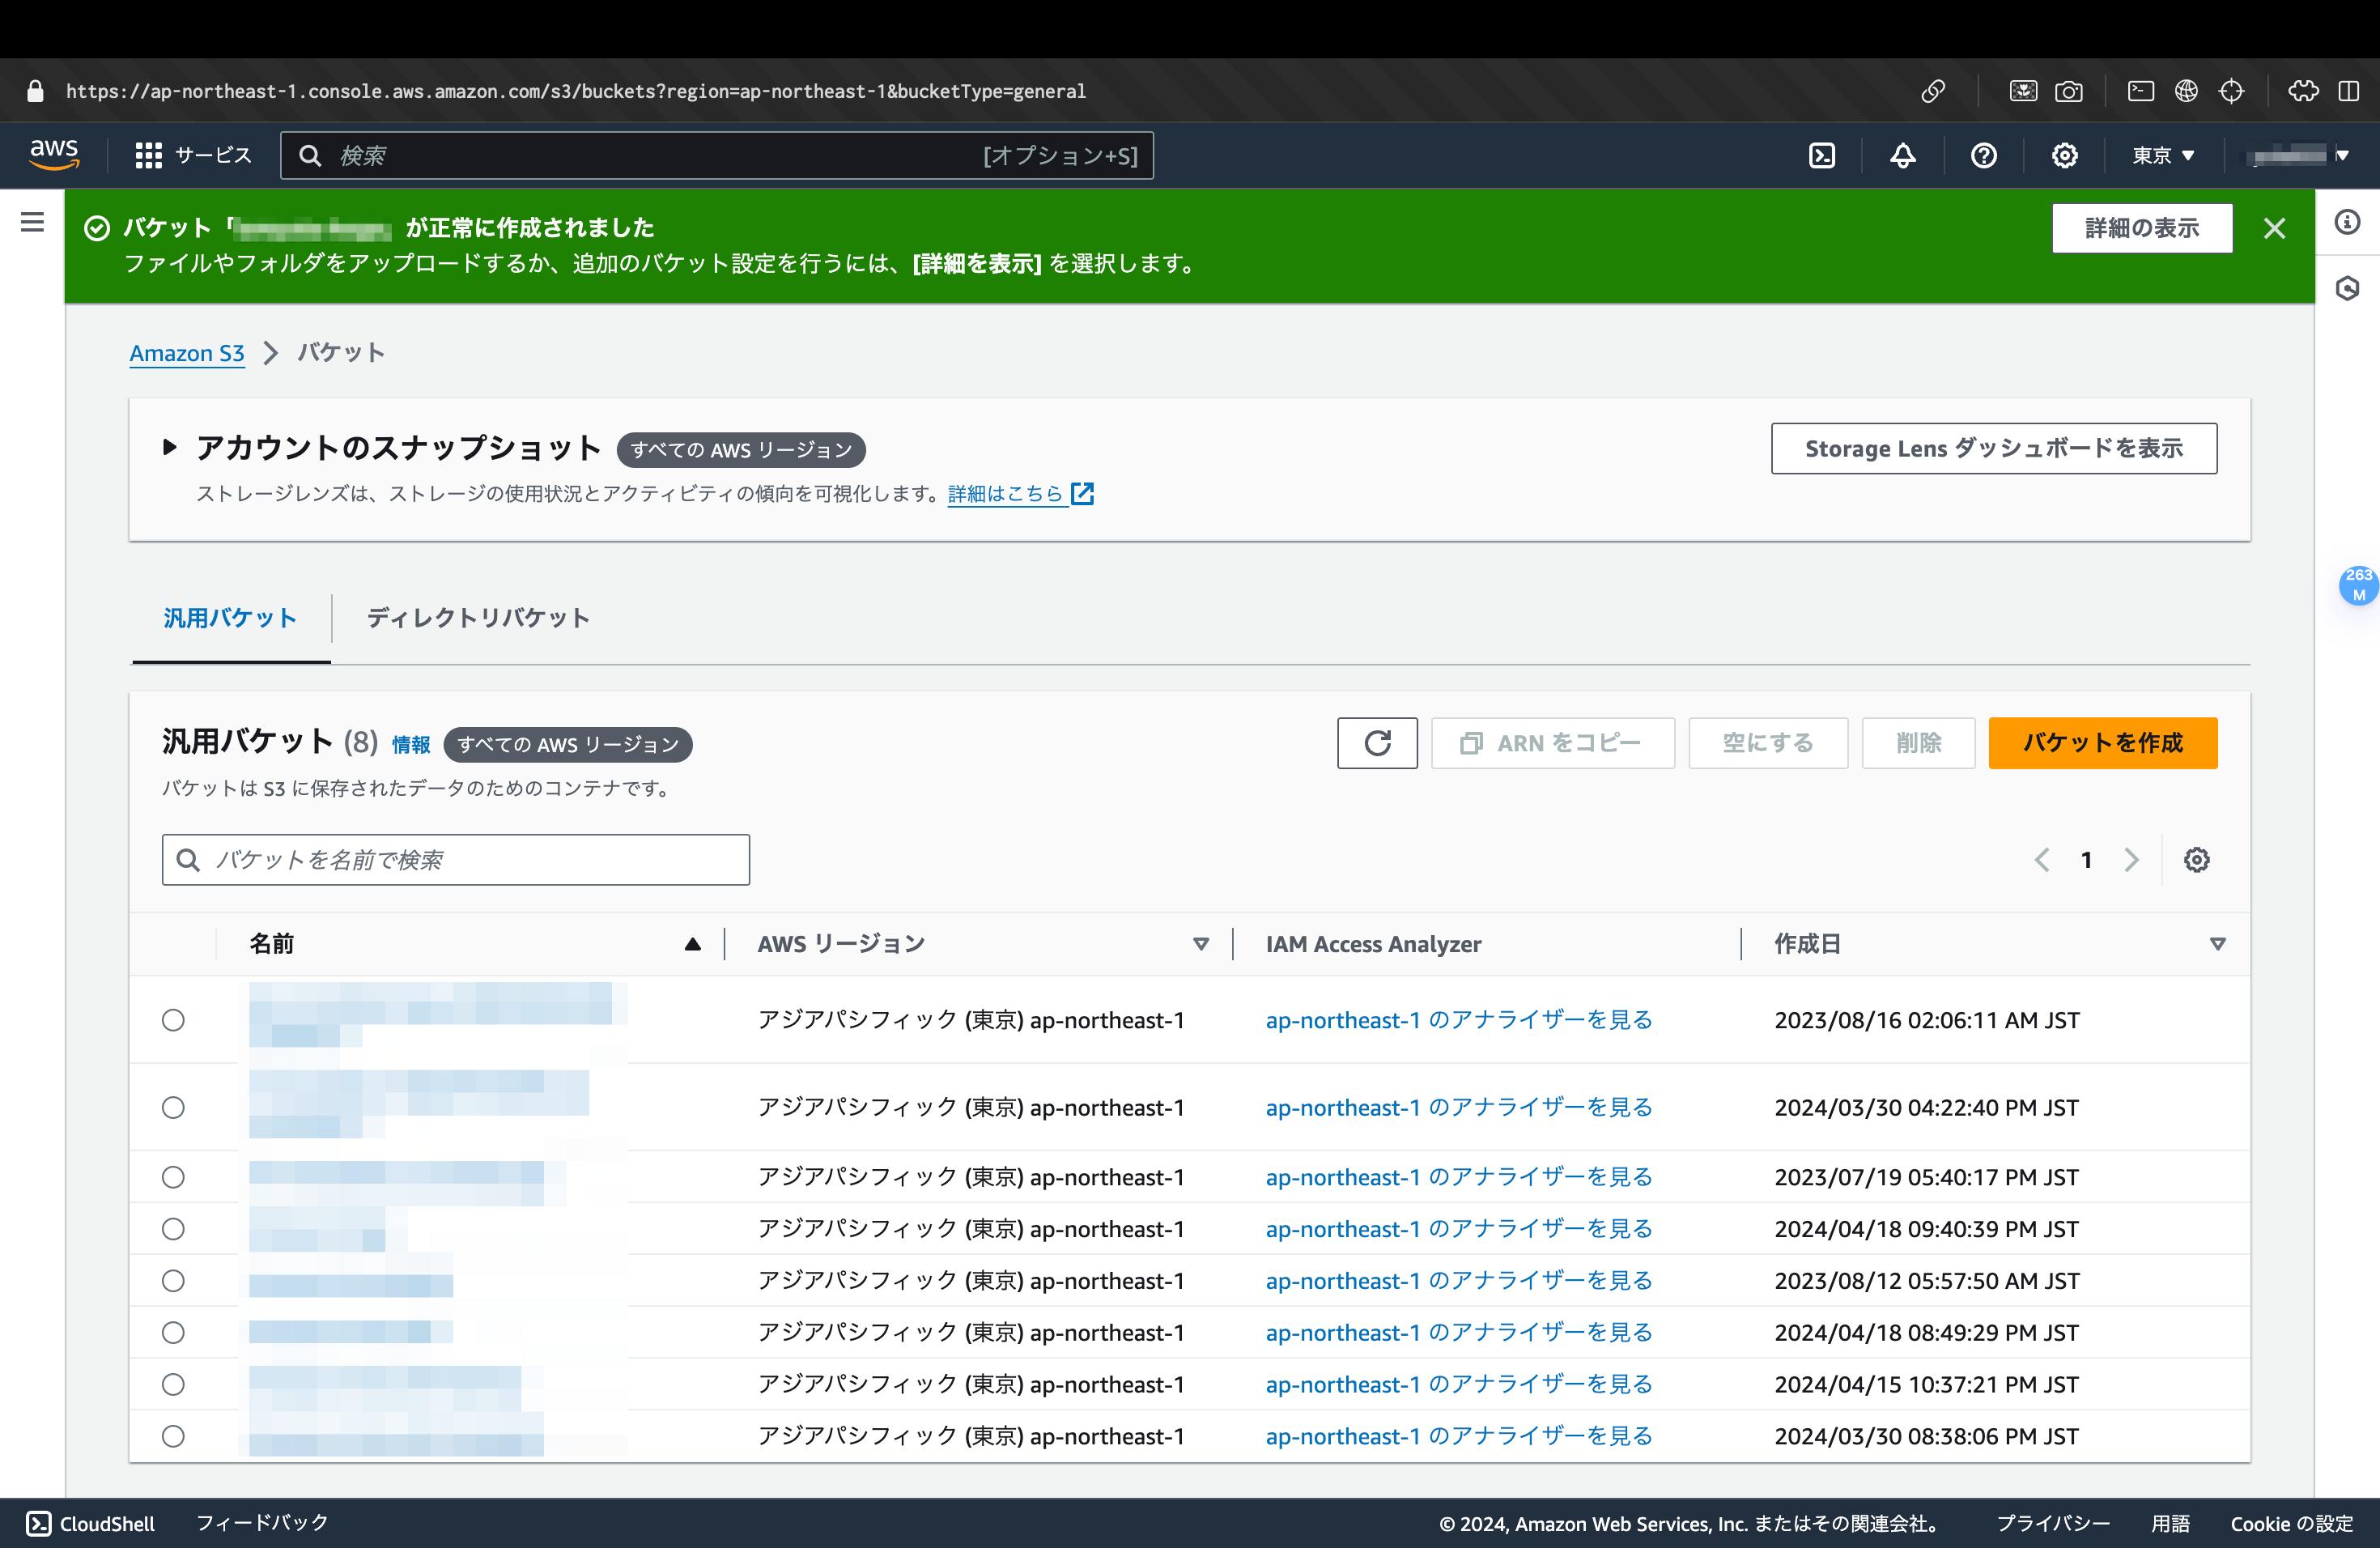Open the AWS settings gear in header
Screen dimensions: 2380x1548
click(2064, 155)
